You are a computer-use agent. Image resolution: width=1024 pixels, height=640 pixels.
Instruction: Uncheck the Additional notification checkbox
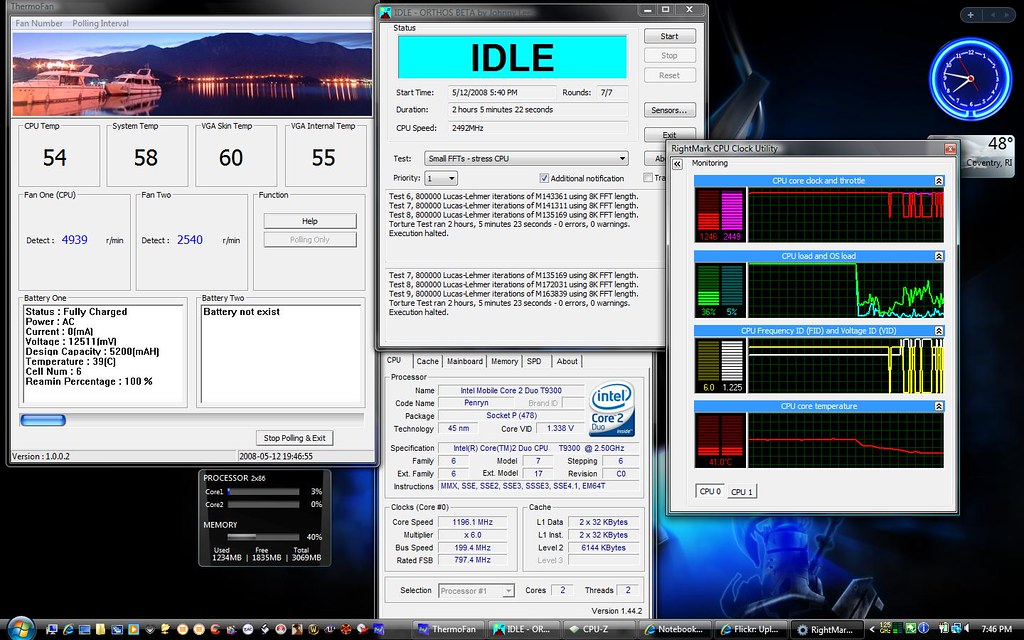(544, 178)
